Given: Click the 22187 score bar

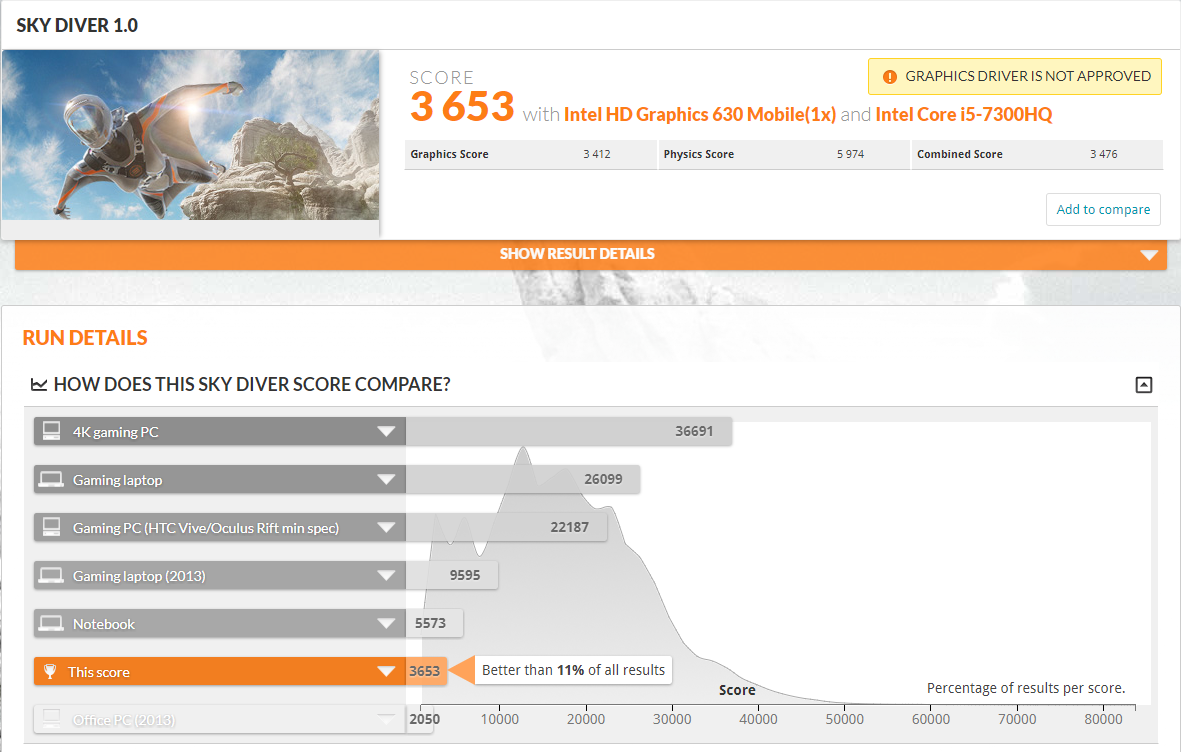Looking at the screenshot, I should click(x=506, y=527).
